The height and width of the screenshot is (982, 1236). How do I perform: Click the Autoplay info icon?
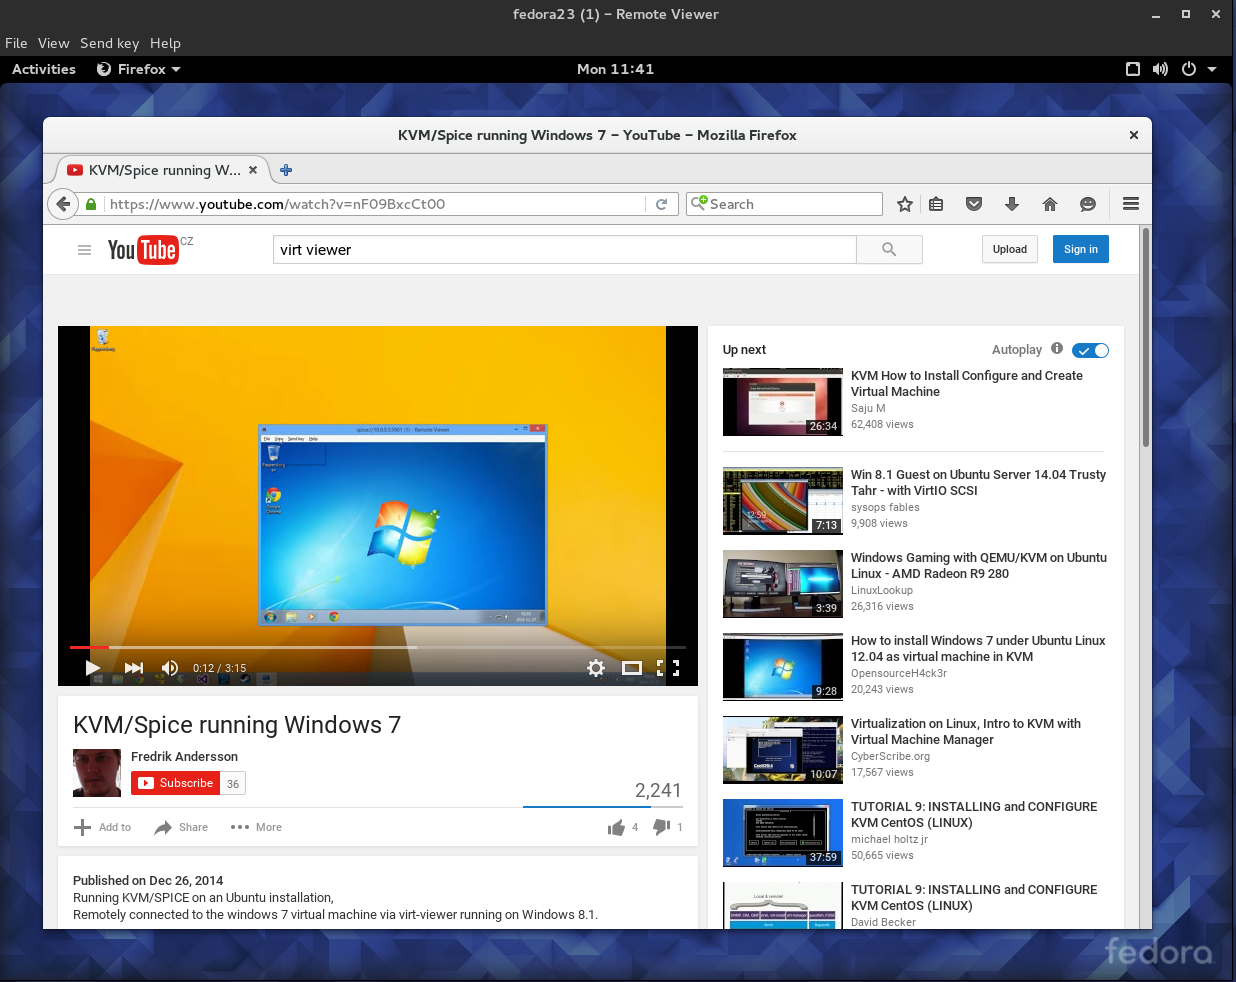click(x=1057, y=348)
